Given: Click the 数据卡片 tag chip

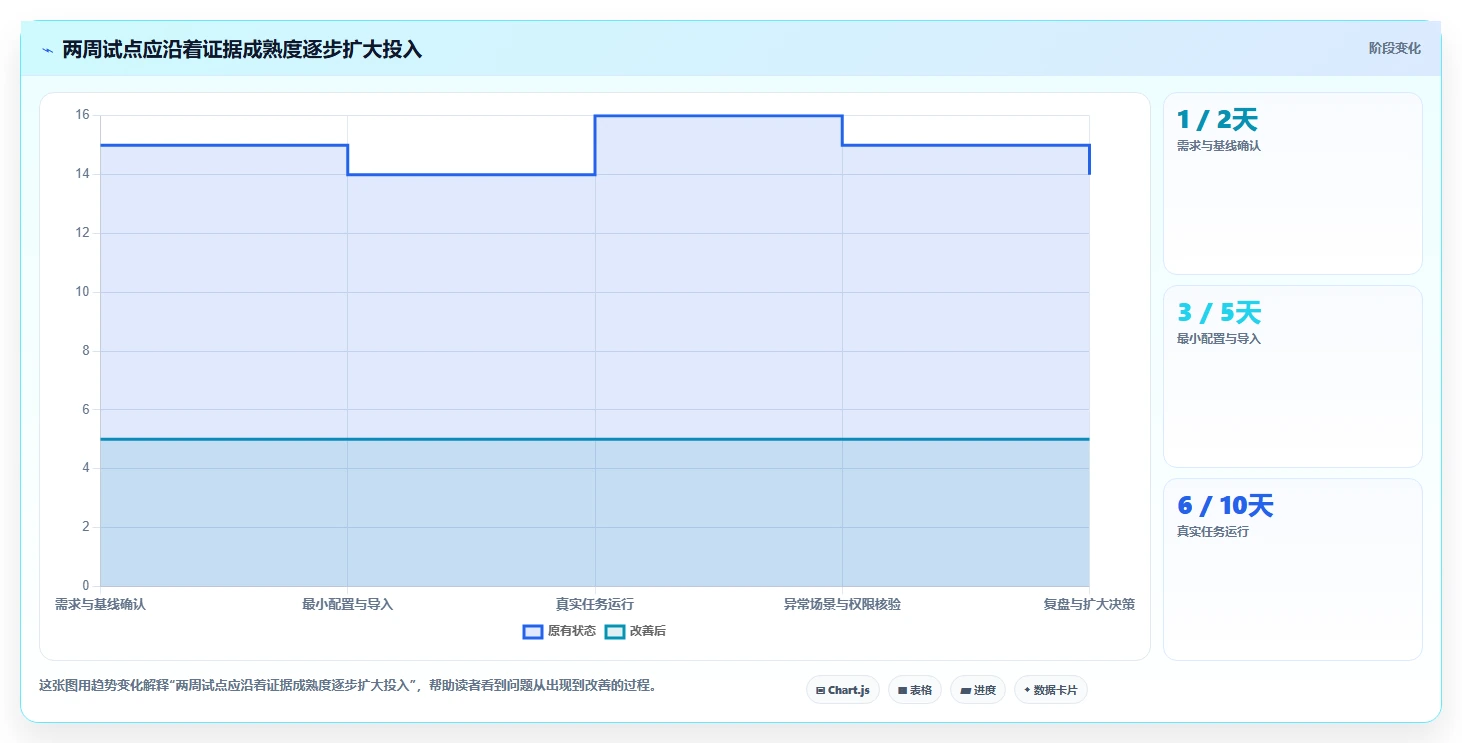Looking at the screenshot, I should coord(1051,690).
